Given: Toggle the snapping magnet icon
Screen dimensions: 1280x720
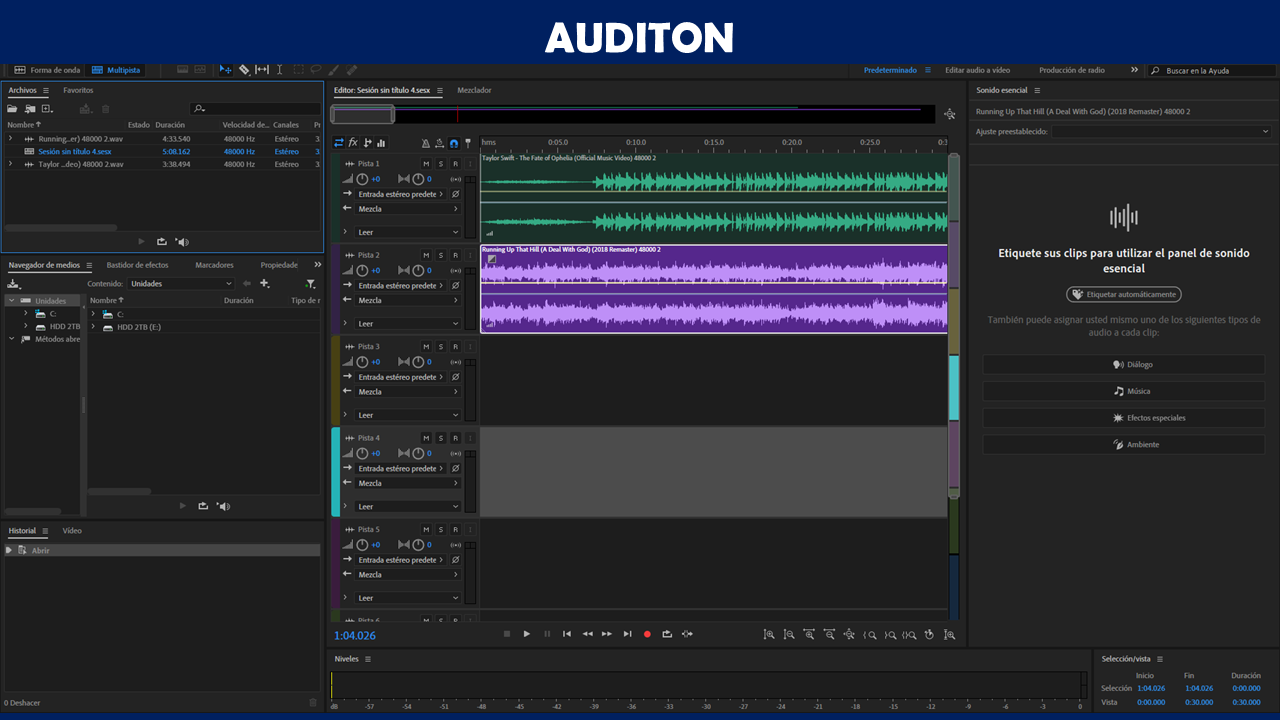Looking at the screenshot, I should pos(453,143).
